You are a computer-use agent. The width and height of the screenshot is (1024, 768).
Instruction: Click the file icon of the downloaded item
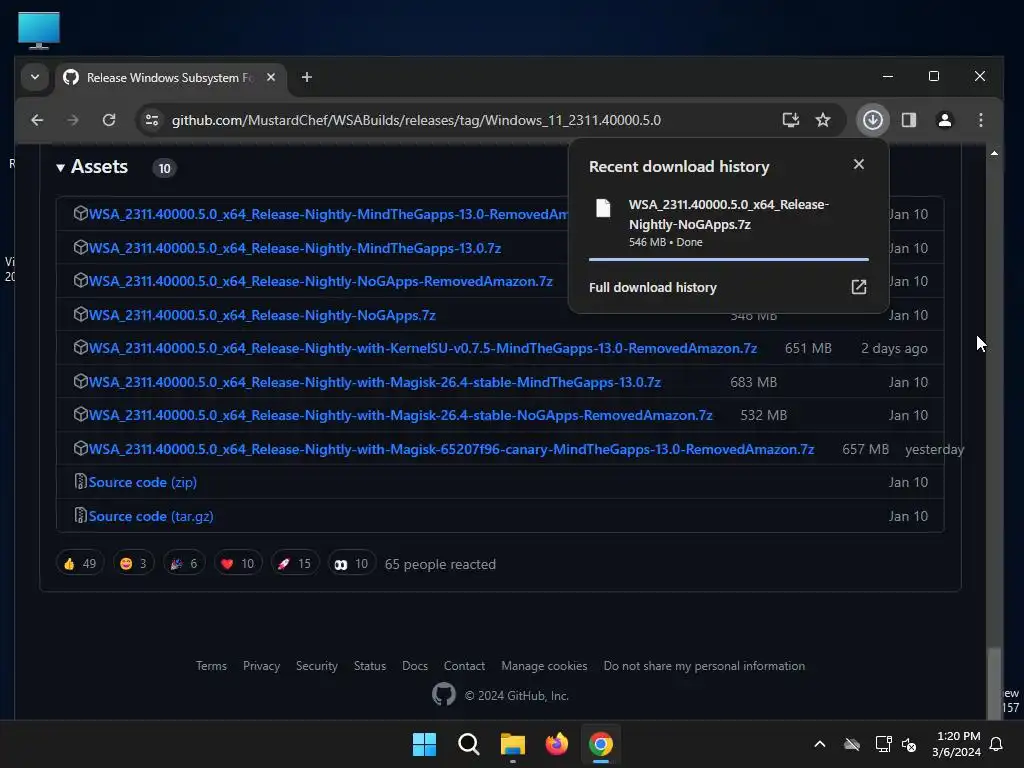[x=603, y=208]
